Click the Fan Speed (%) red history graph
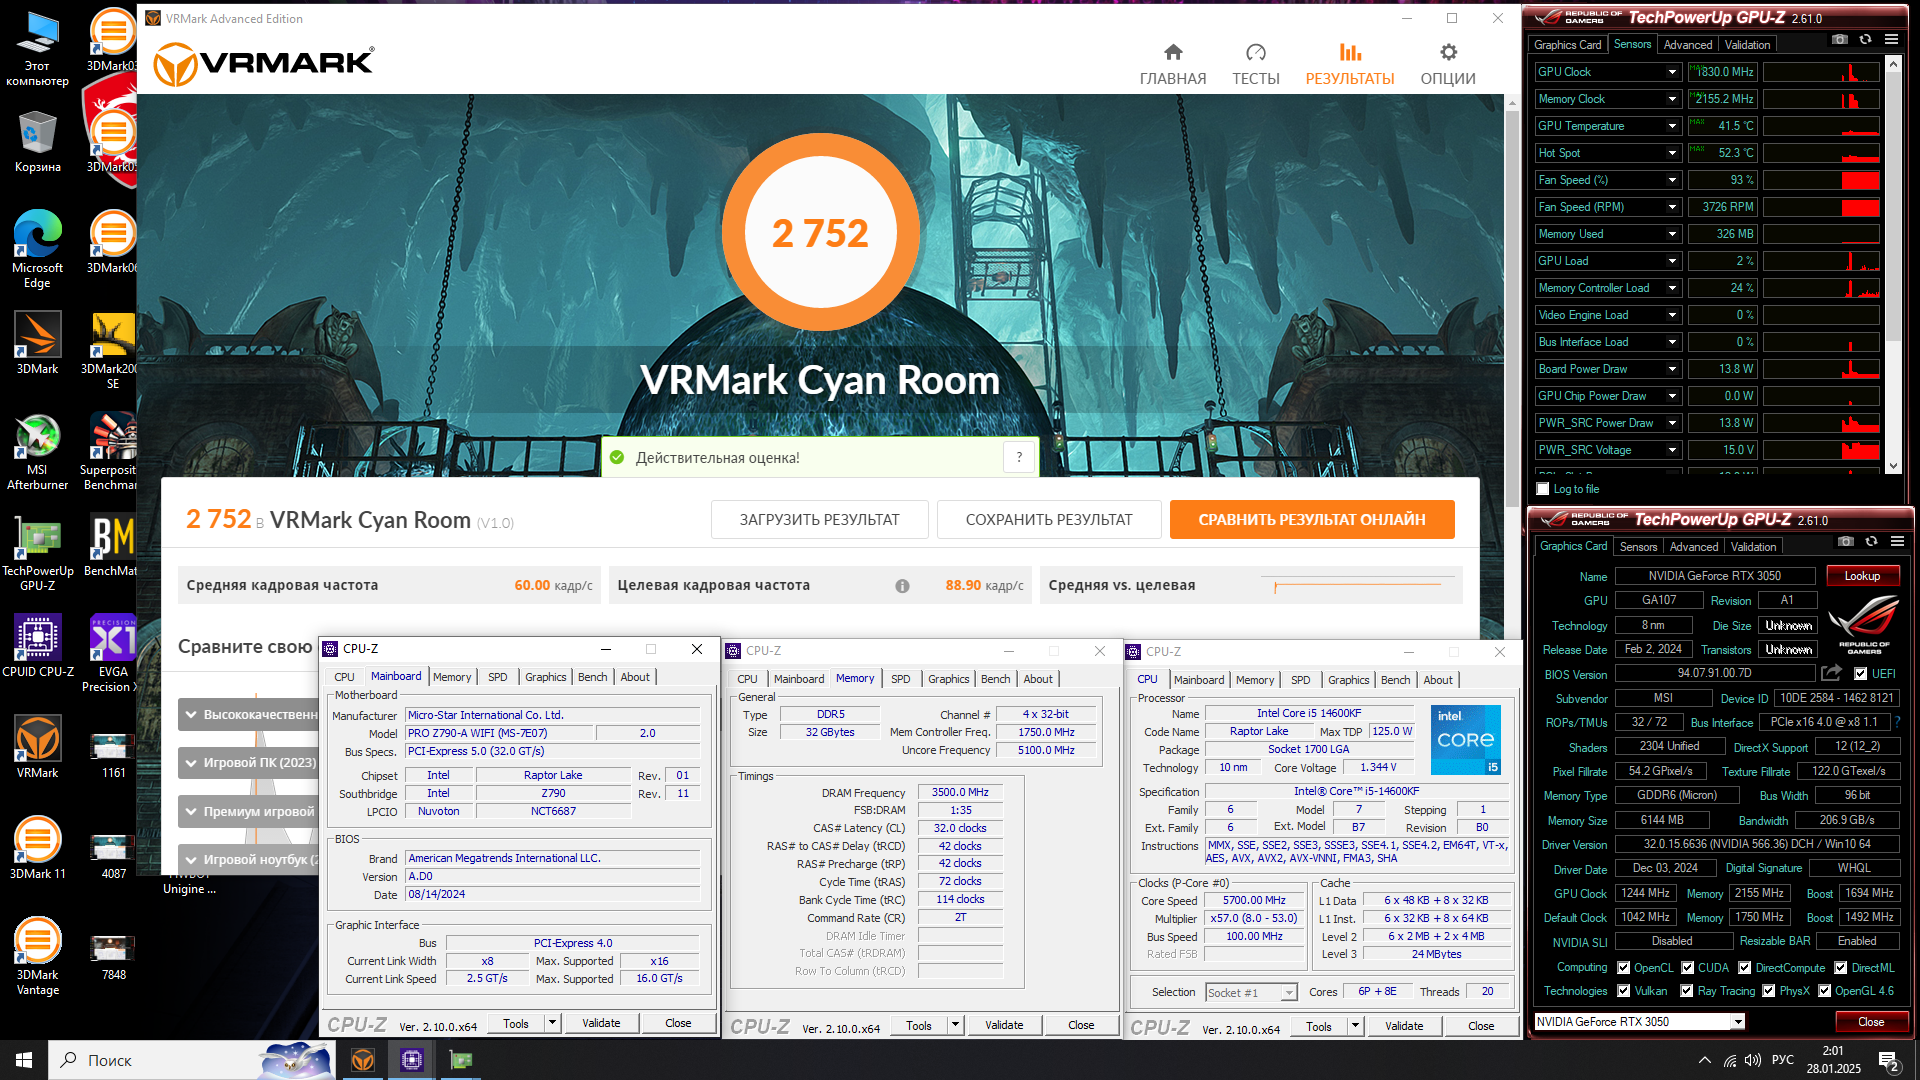Viewport: 1920px width, 1080px height. [1821, 180]
